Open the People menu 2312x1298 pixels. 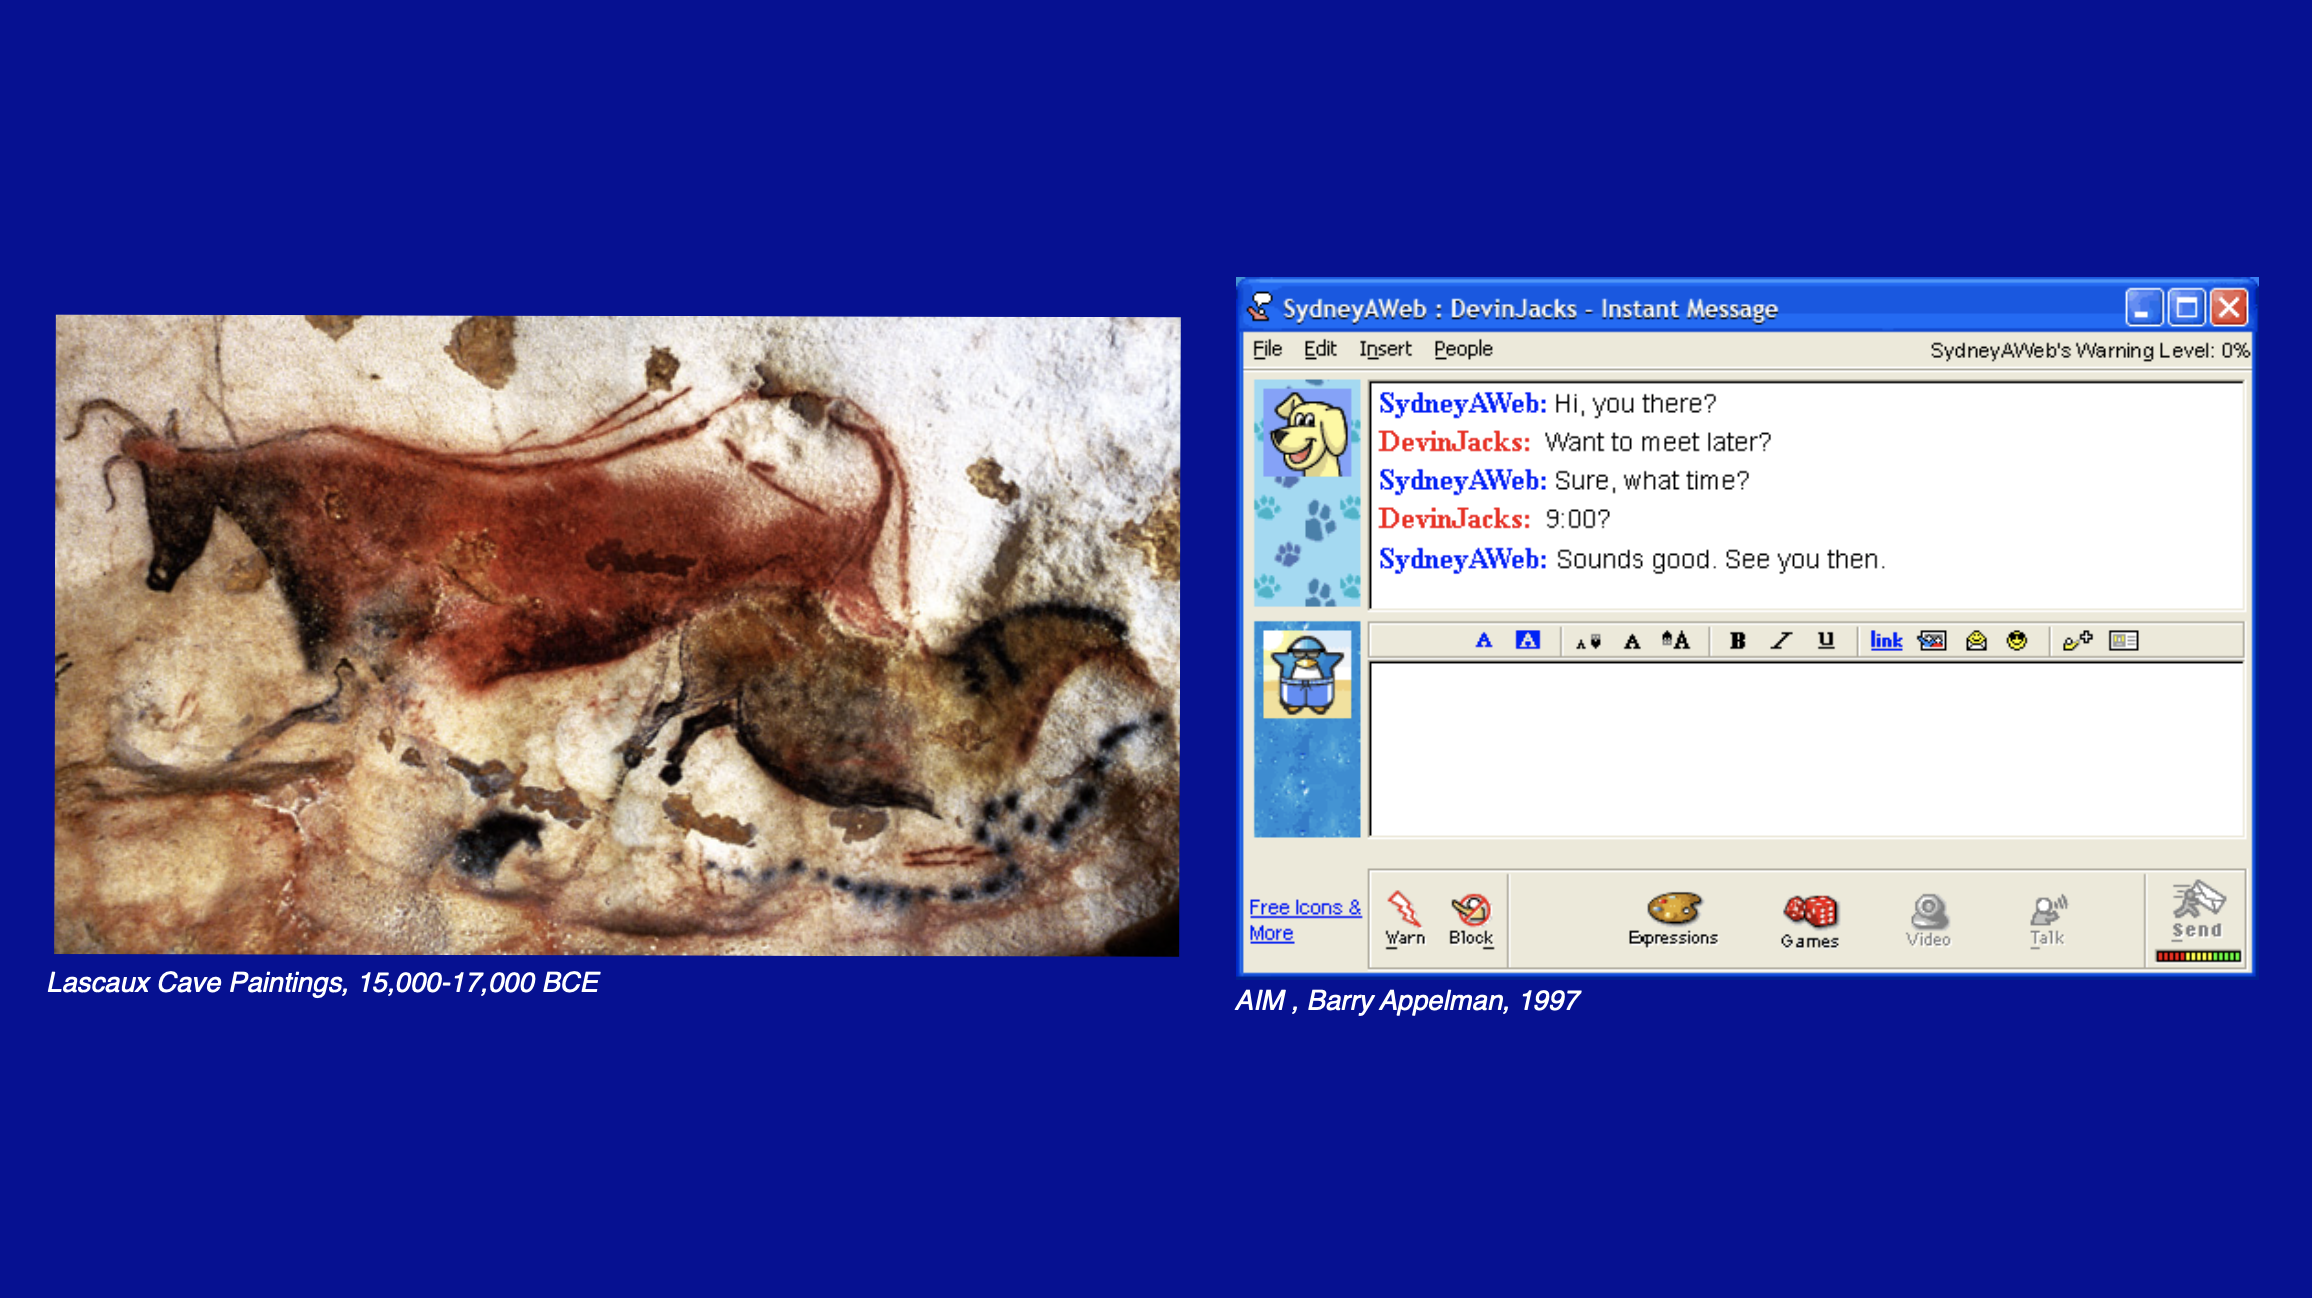[x=1462, y=349]
